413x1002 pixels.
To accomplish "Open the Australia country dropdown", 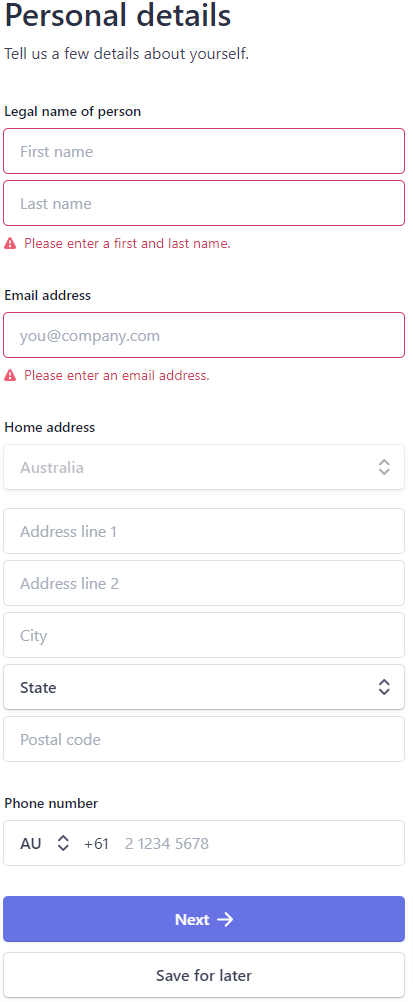I will point(204,467).
